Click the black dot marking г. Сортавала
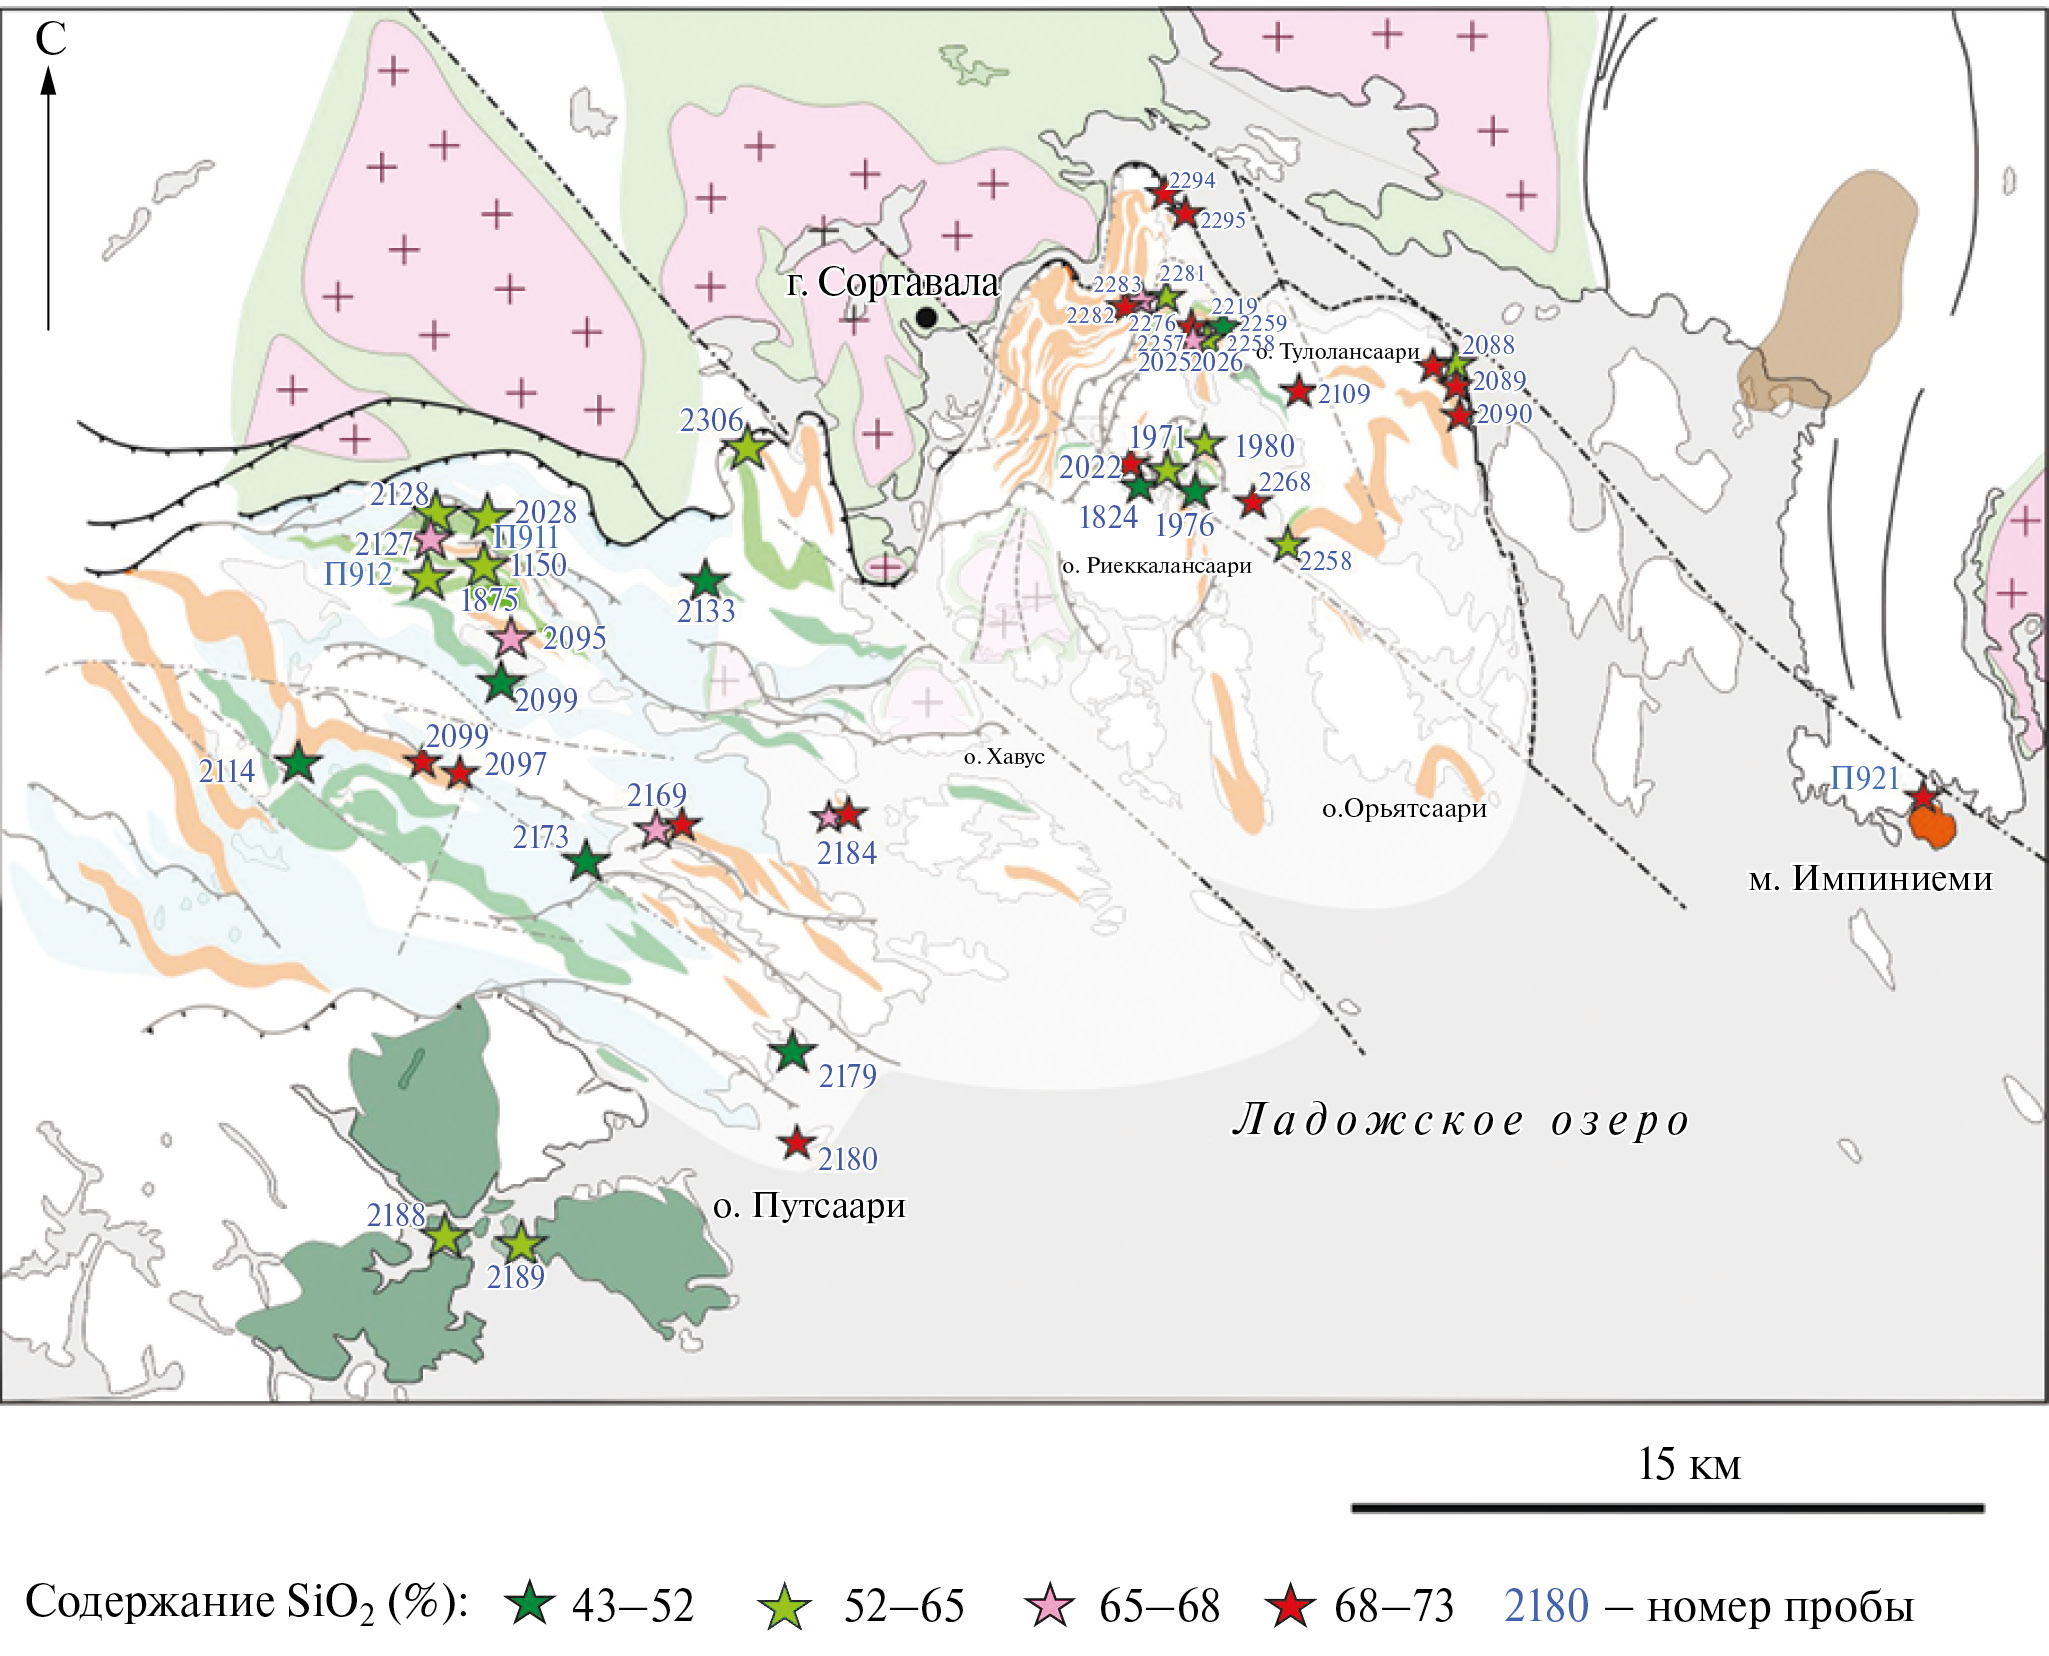 tap(926, 318)
